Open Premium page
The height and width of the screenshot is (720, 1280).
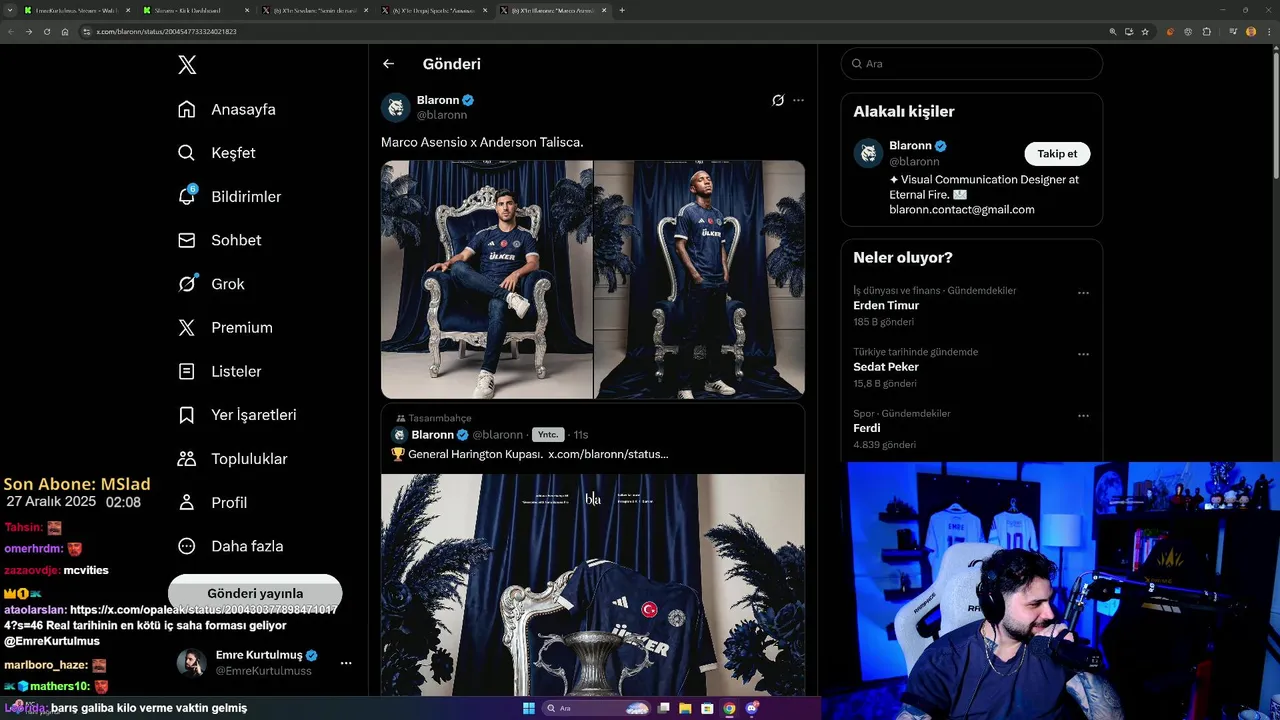pos(225,328)
